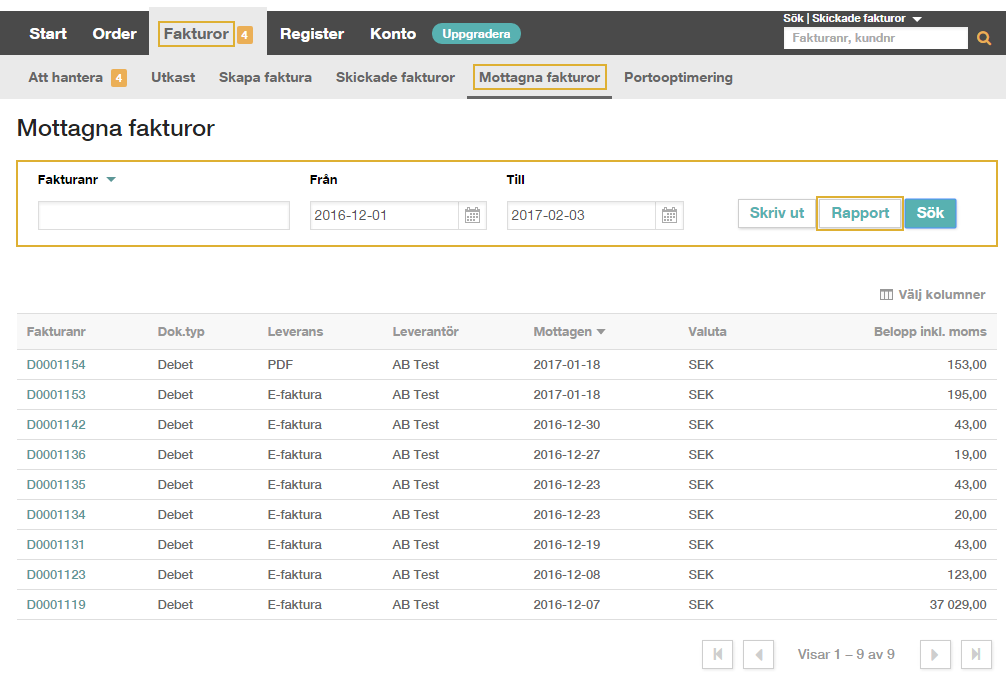Open invoice D0001142
Viewport: 1006px width, 679px height.
56,425
